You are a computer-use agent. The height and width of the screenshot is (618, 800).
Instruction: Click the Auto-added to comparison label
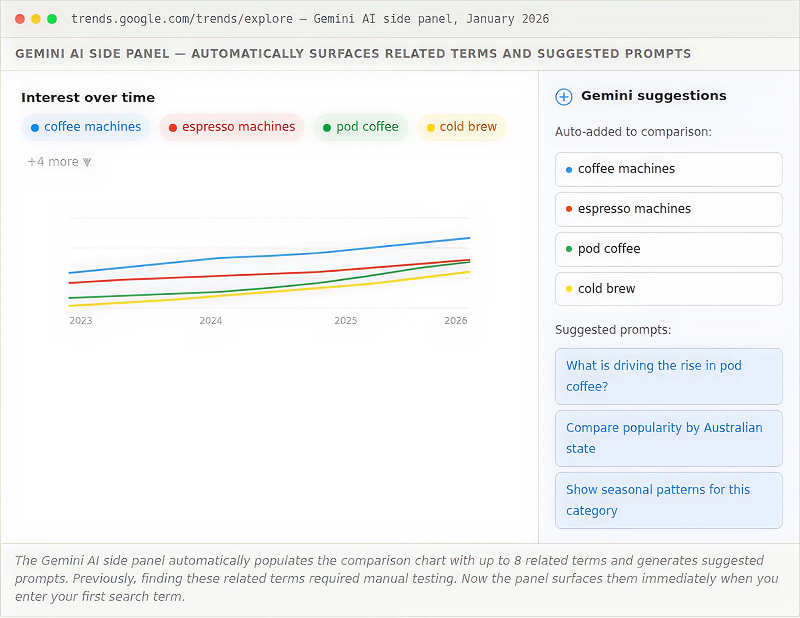pyautogui.click(x=633, y=132)
